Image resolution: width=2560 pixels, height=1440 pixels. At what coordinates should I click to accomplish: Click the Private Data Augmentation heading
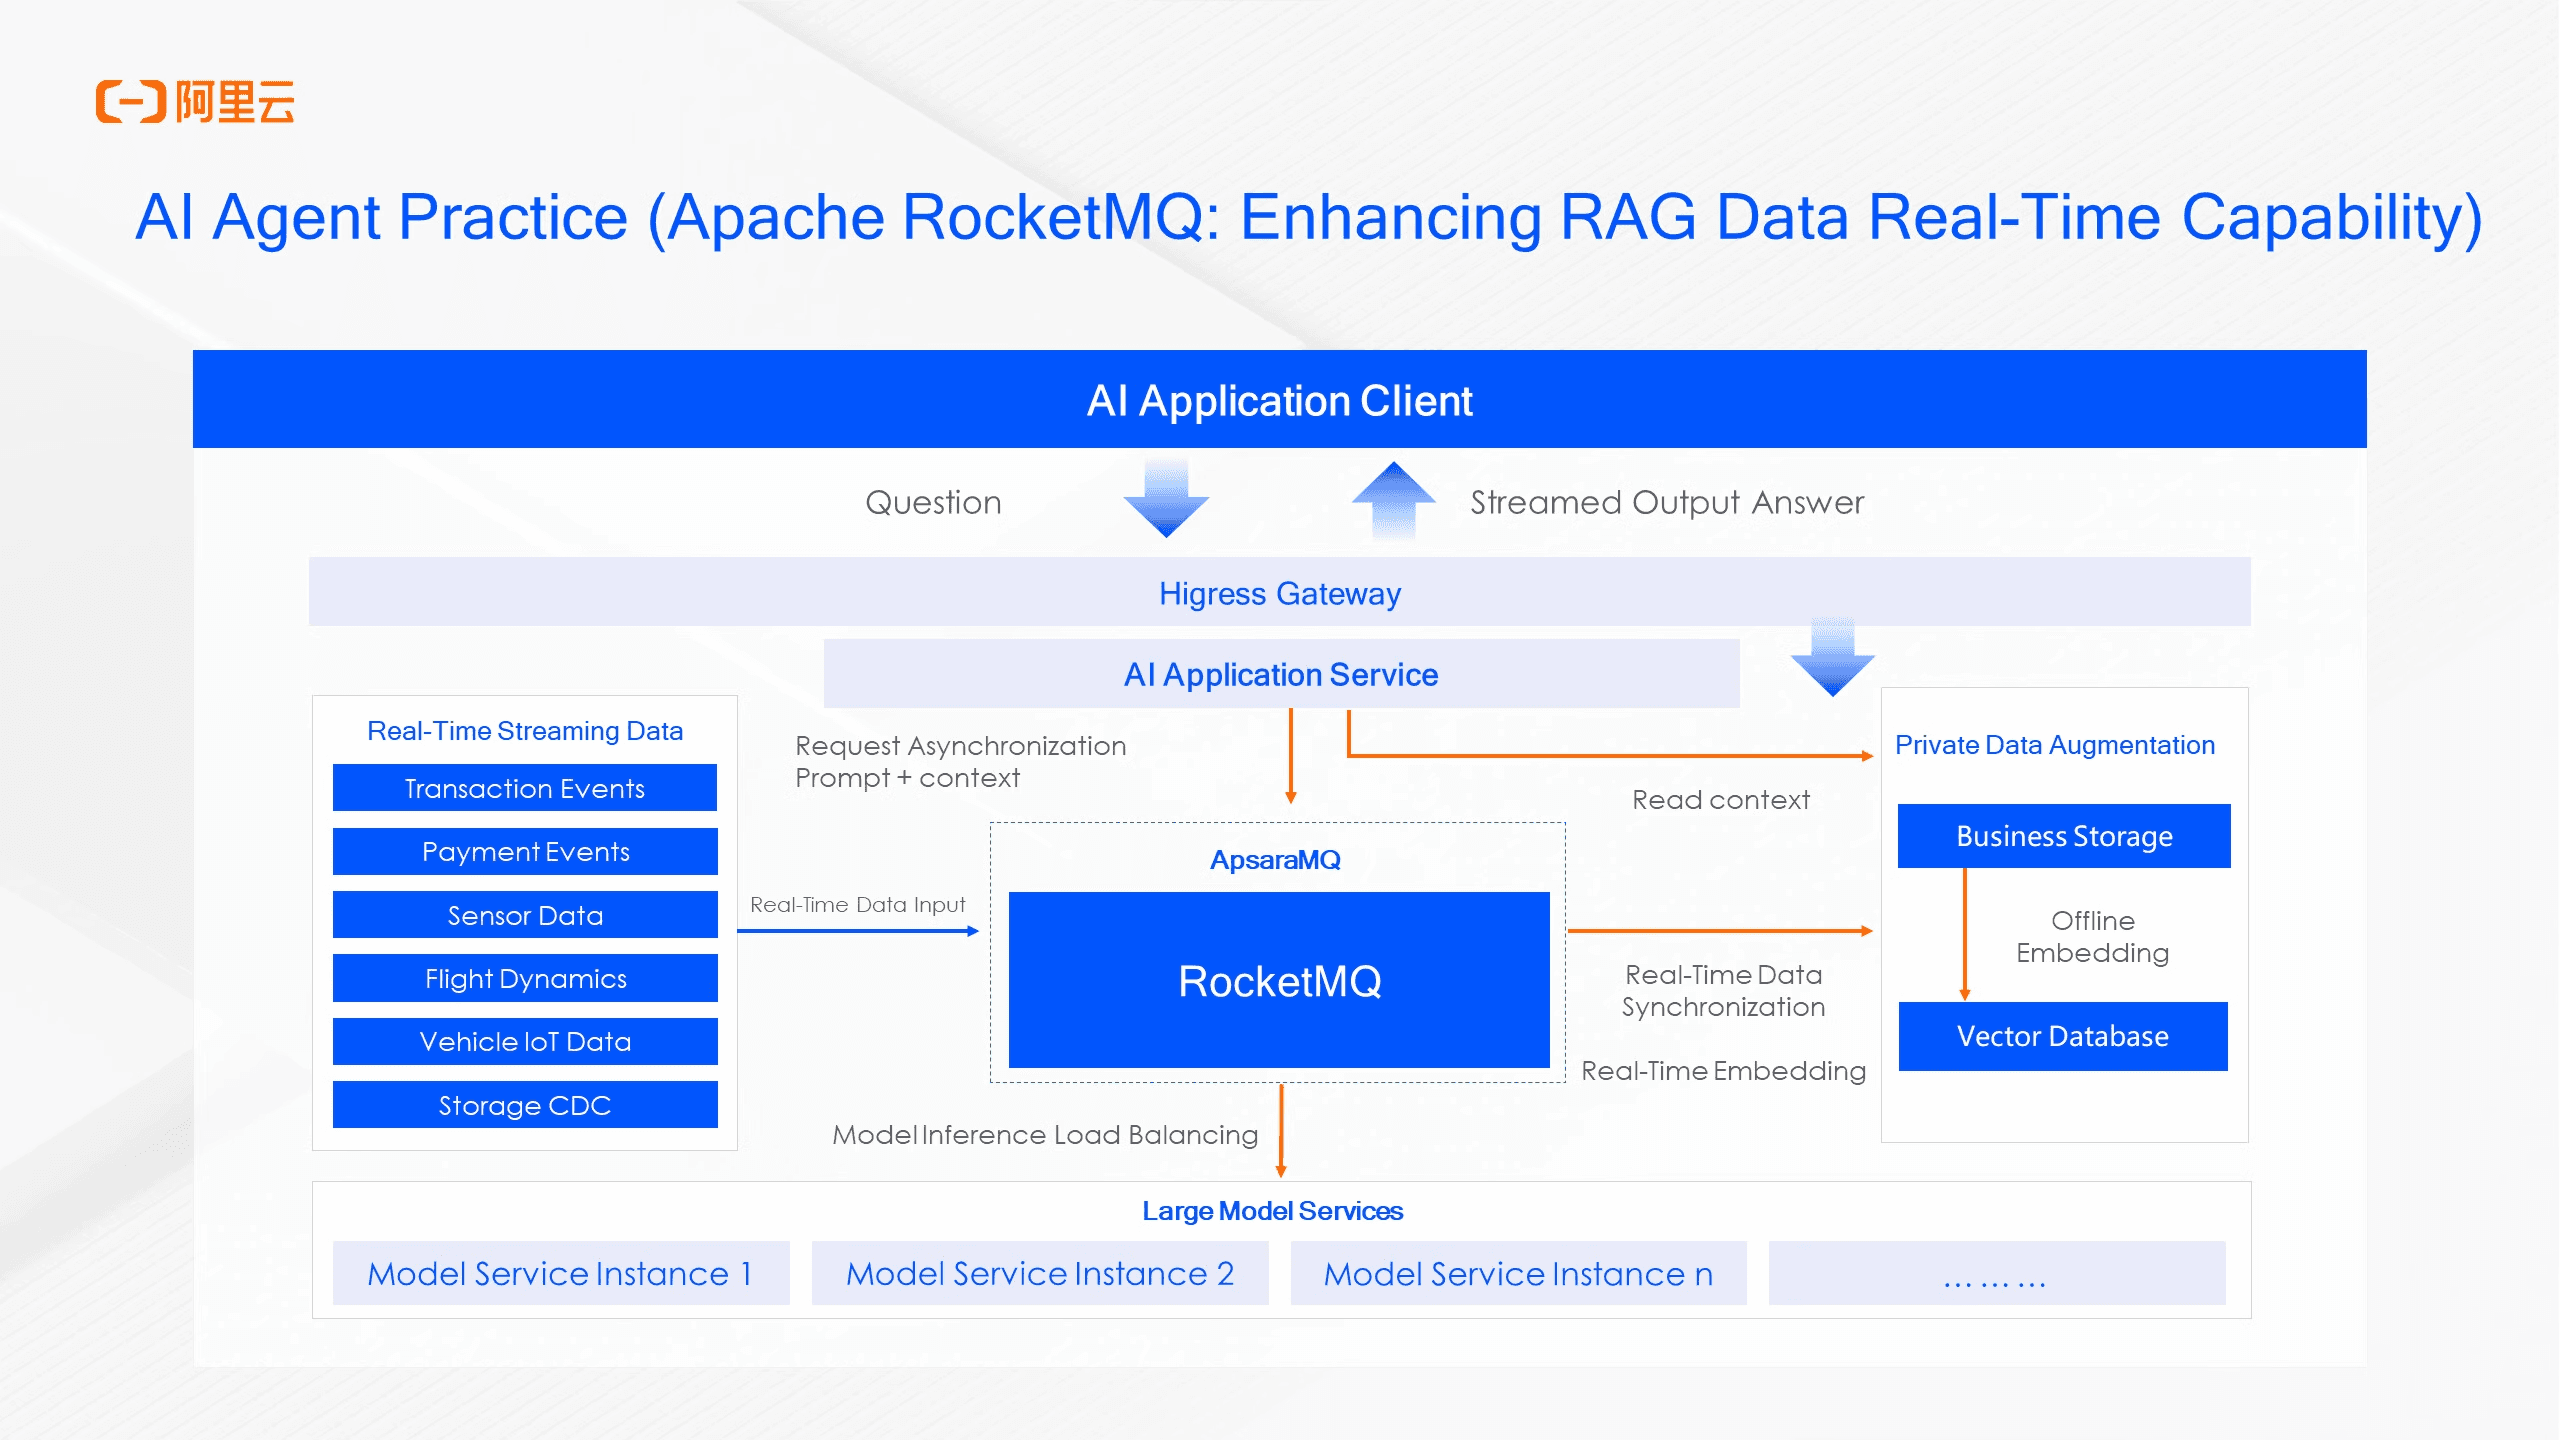2055,745
